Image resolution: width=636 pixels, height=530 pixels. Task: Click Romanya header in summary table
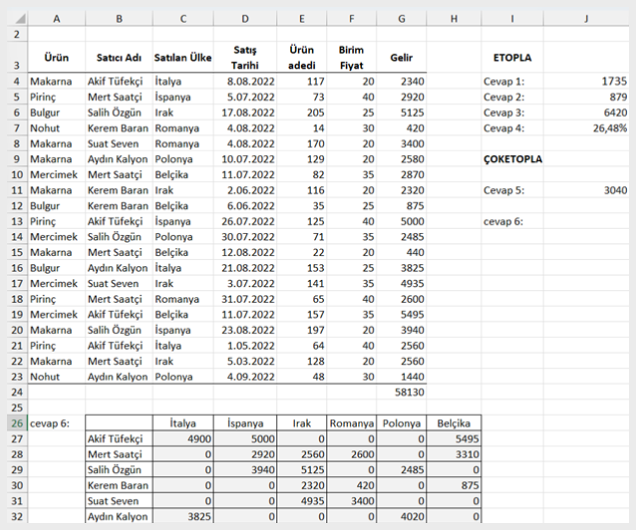[351, 423]
